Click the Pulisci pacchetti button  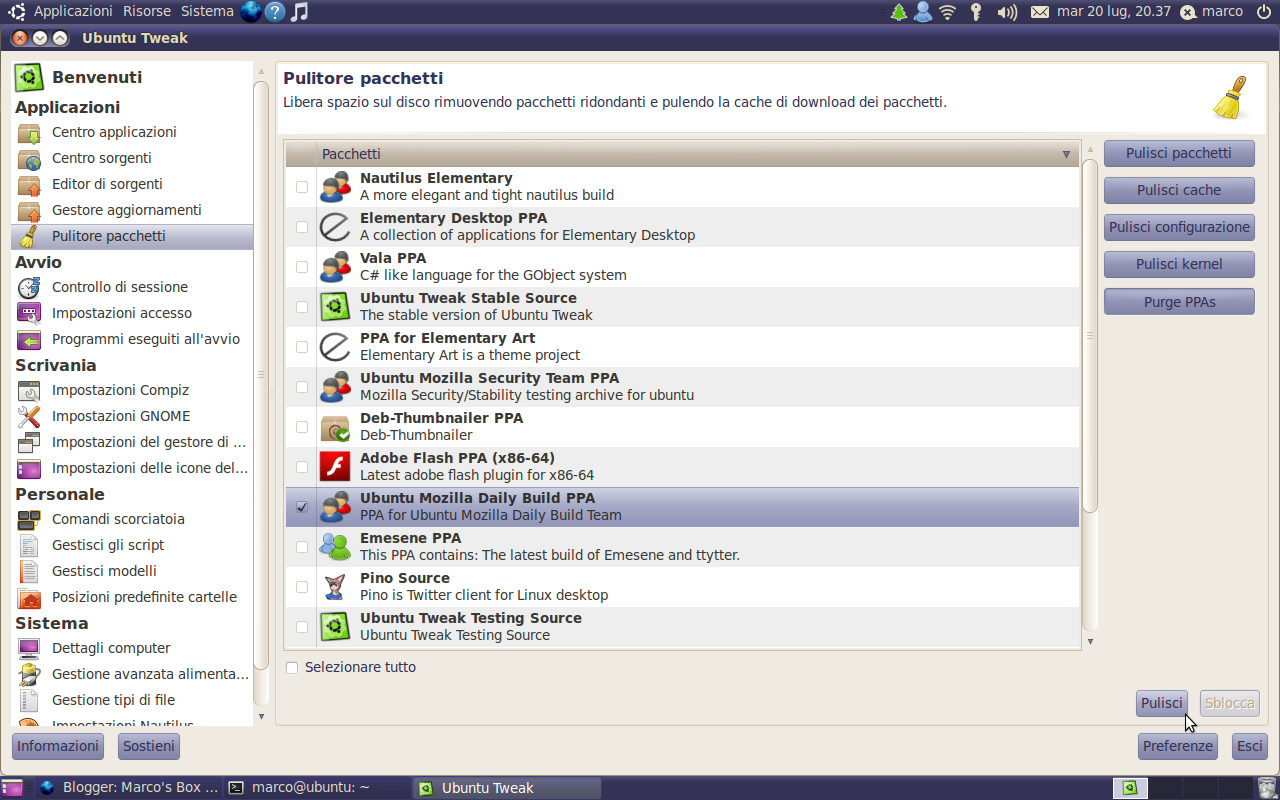(x=1179, y=153)
